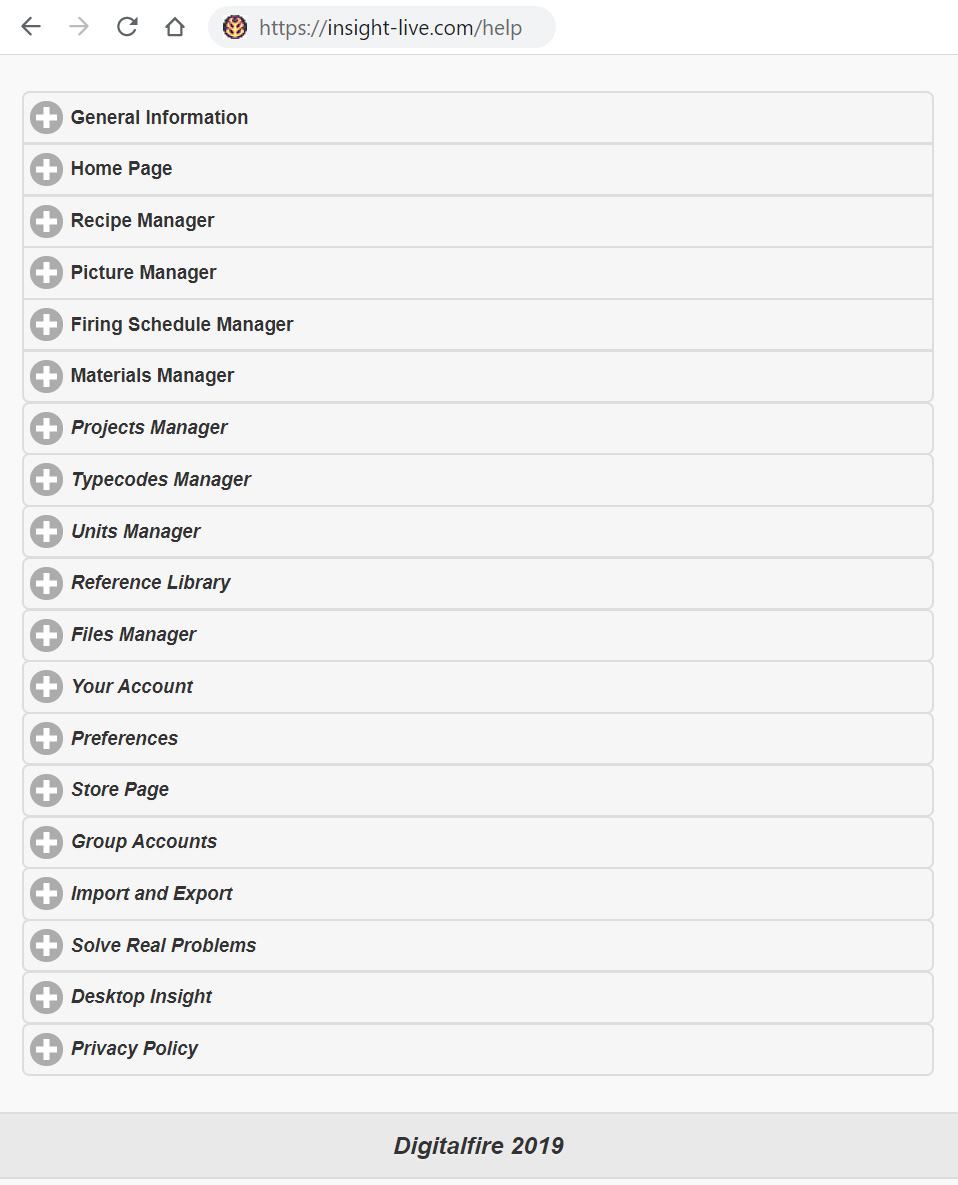Open the Typecodes Manager help topic

pos(477,480)
